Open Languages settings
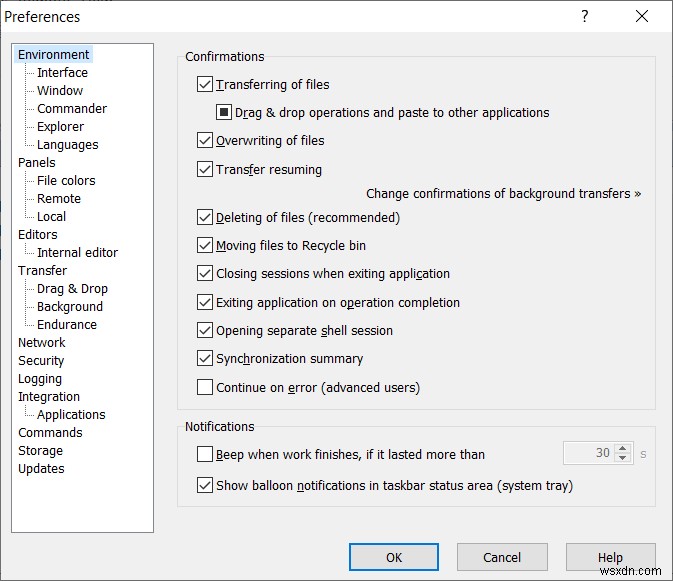Image resolution: width=673 pixels, height=581 pixels. (x=68, y=145)
